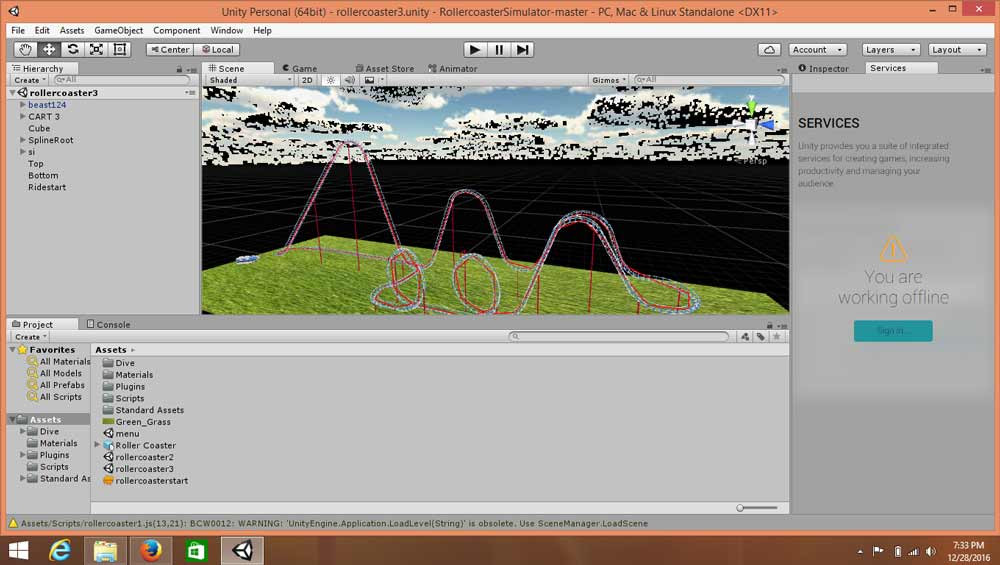Select Ridestart object in Hierarchy

pos(47,187)
